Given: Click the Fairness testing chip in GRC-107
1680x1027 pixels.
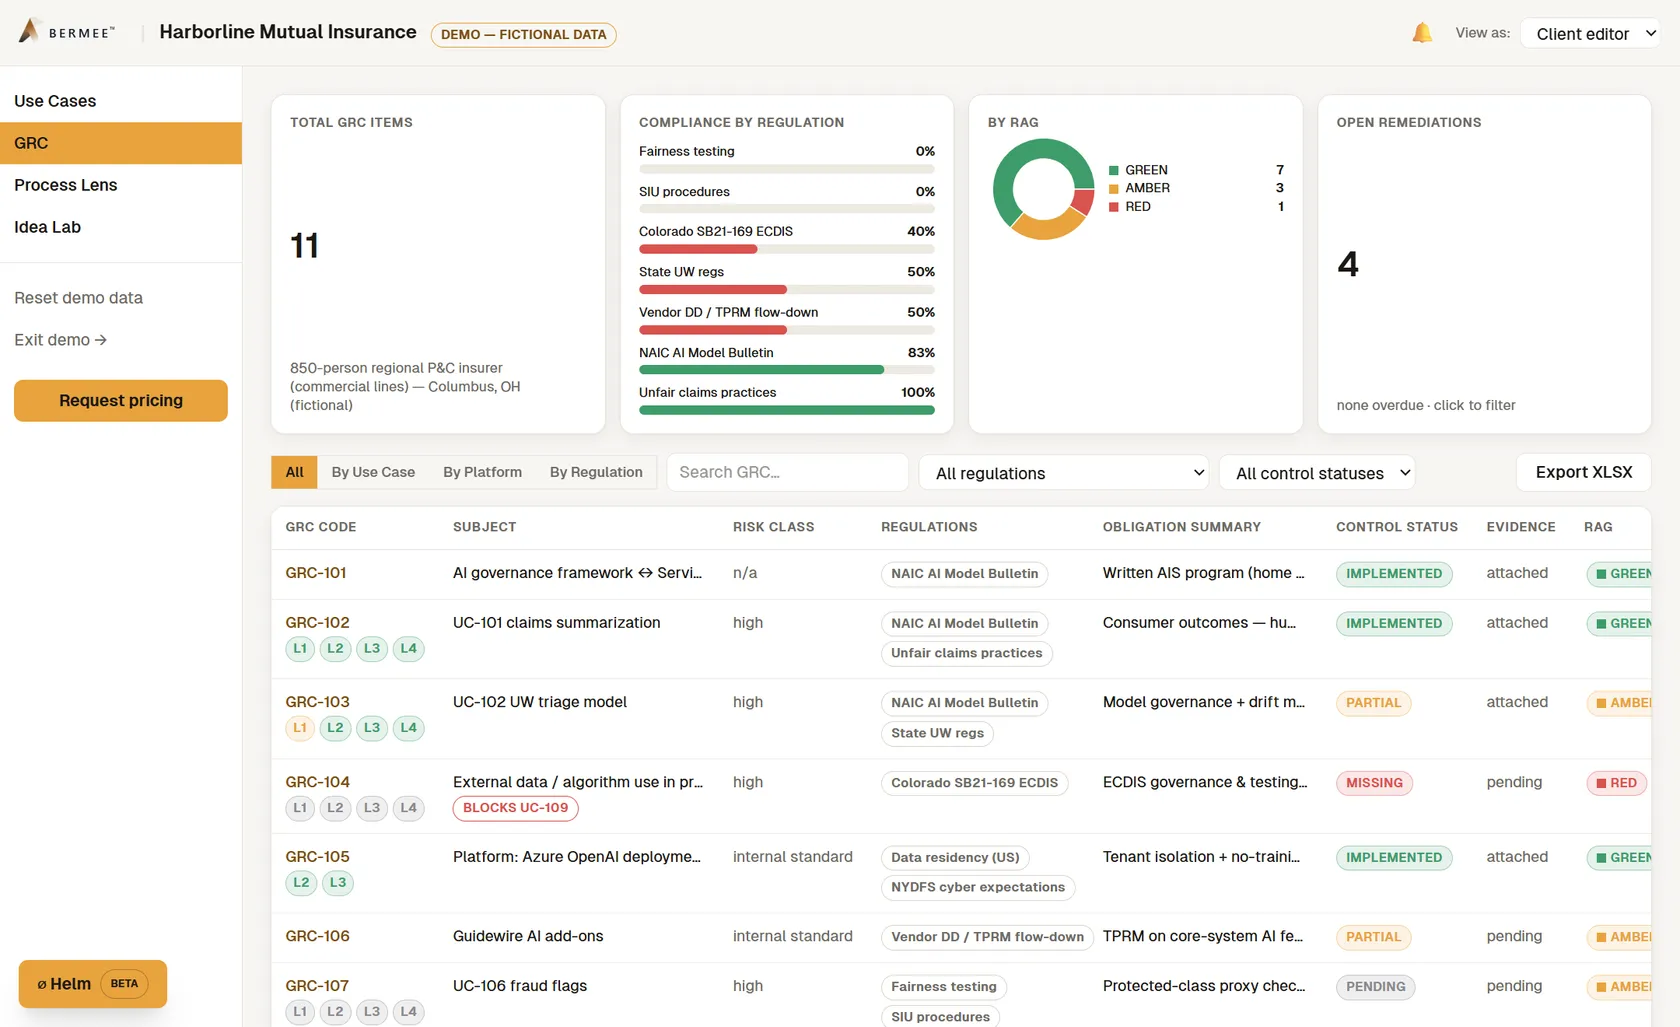Looking at the screenshot, I should [x=943, y=987].
